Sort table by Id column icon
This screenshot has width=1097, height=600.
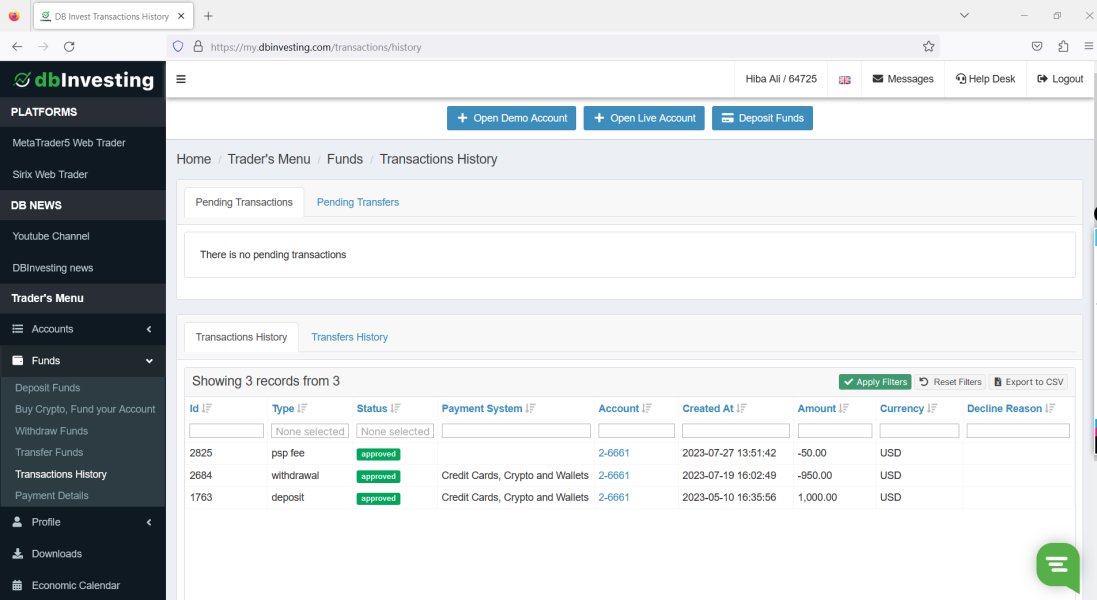208,409
